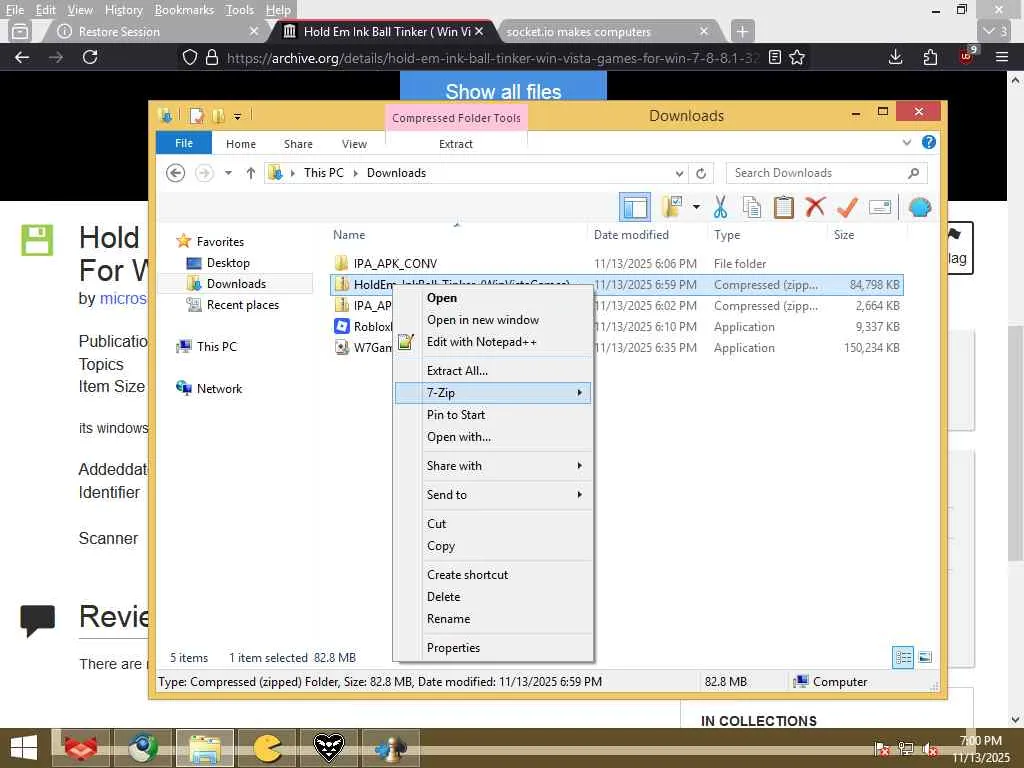Choose Edit with Notepad++

(493, 342)
